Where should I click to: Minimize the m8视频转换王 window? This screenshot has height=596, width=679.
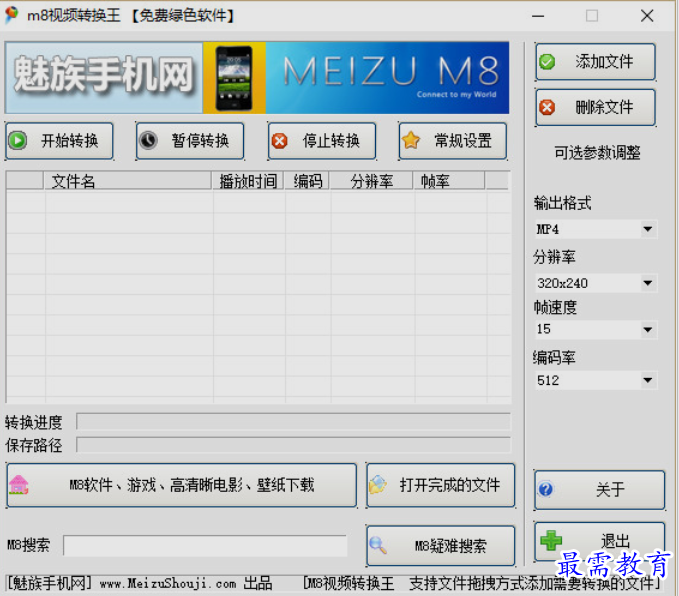538,16
